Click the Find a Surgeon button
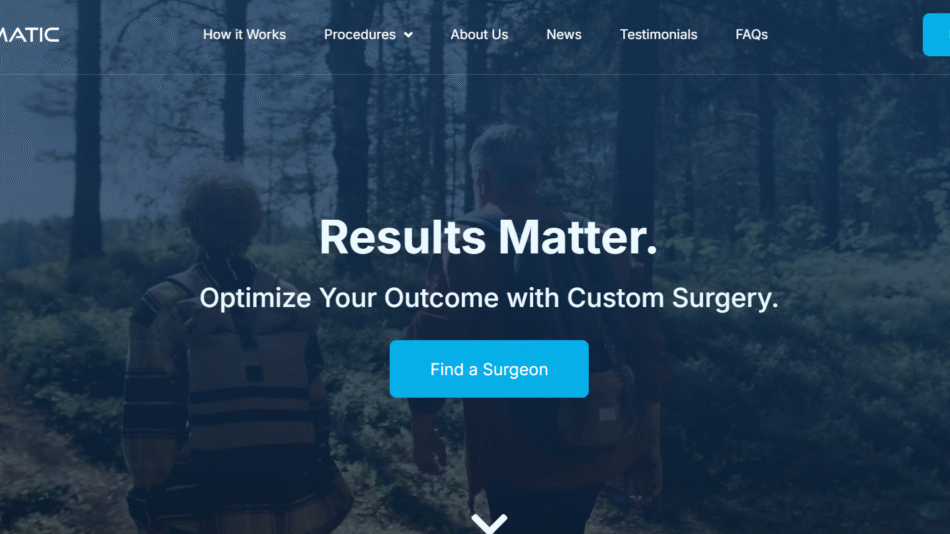 coord(489,369)
